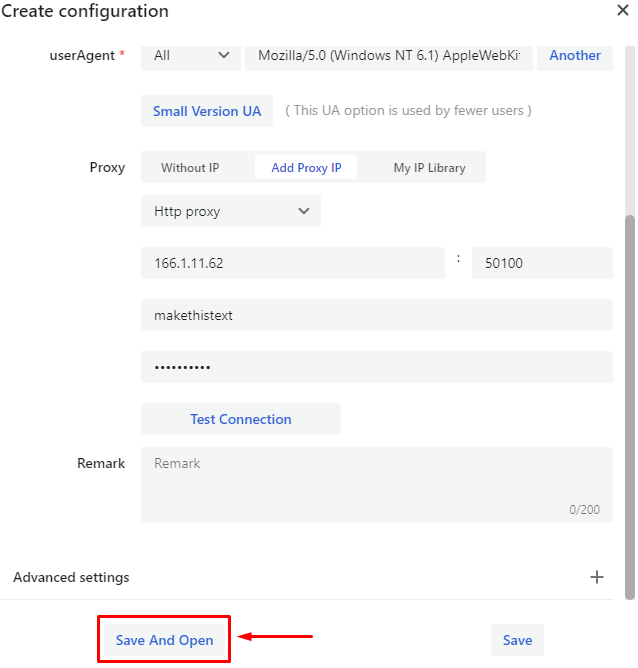The width and height of the screenshot is (638, 668).
Task: Click the Mozilla userAgent string field
Action: click(x=389, y=55)
